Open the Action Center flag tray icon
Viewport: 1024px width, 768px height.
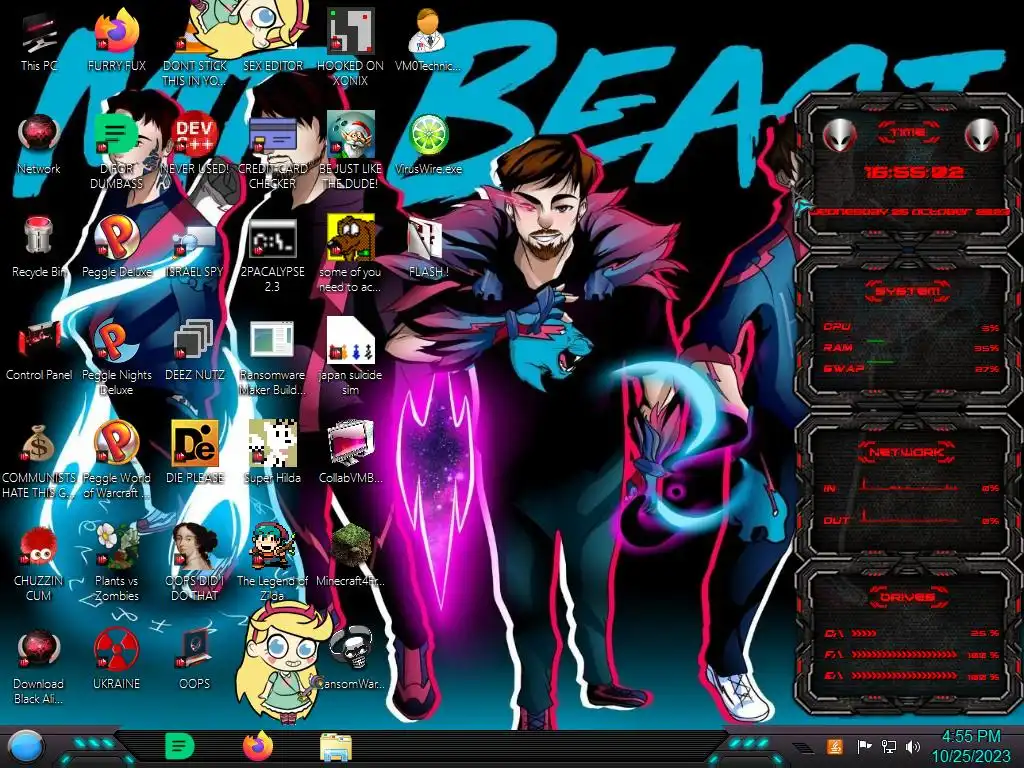864,746
